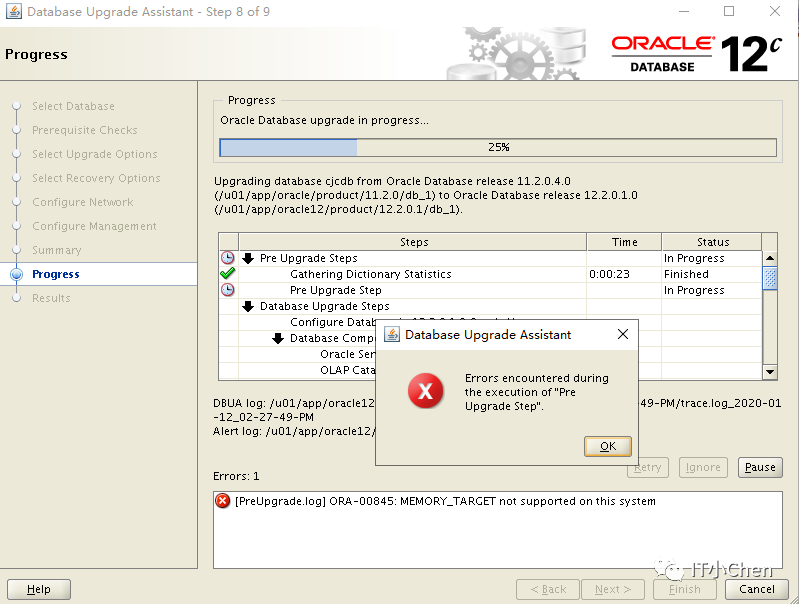Click the ORA-00845 MEMORY_TARGET error message
Screen dimensions: 799x604
click(445, 501)
